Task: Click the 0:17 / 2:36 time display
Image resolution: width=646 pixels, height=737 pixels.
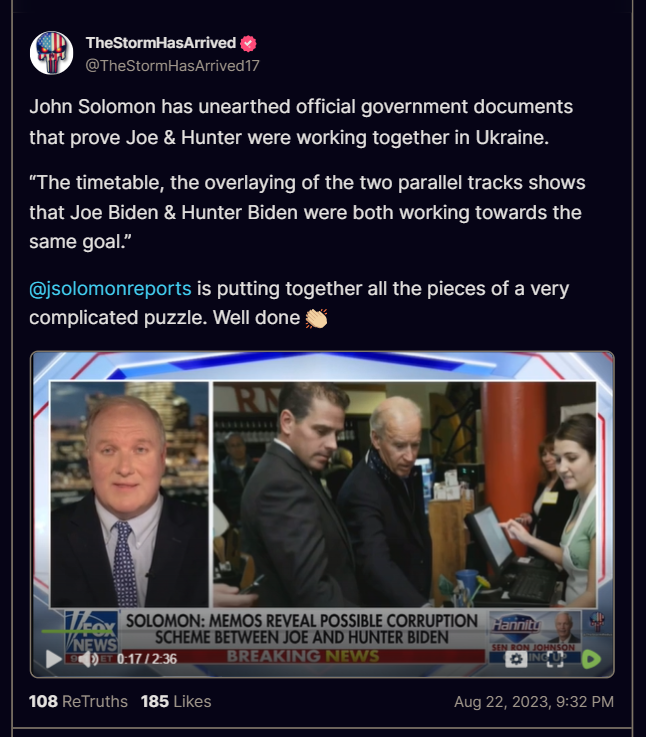Action: (147, 659)
